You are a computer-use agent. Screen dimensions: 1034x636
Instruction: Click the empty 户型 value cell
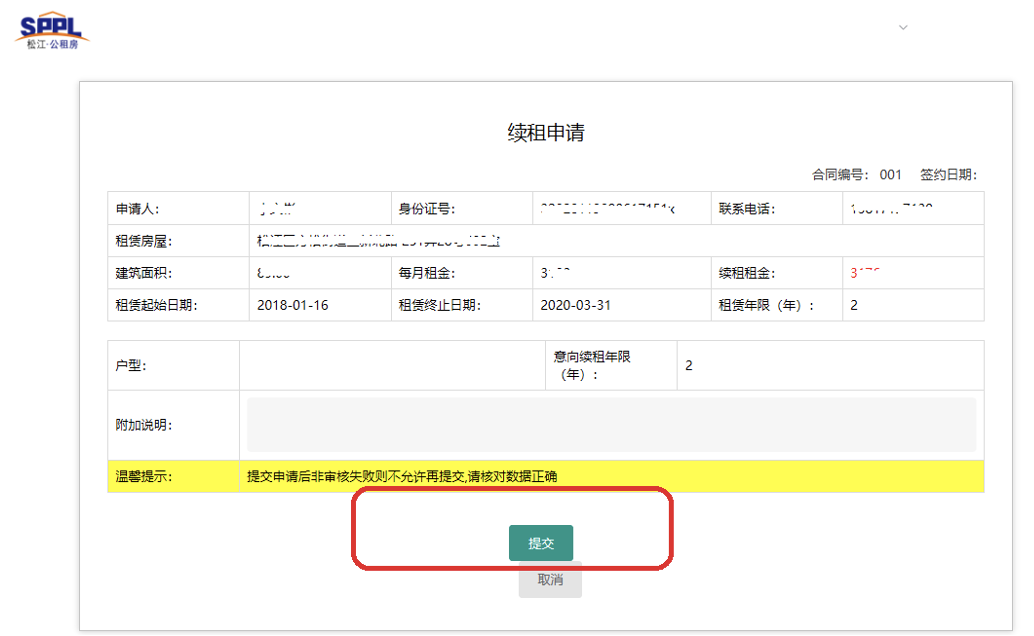tap(389, 366)
